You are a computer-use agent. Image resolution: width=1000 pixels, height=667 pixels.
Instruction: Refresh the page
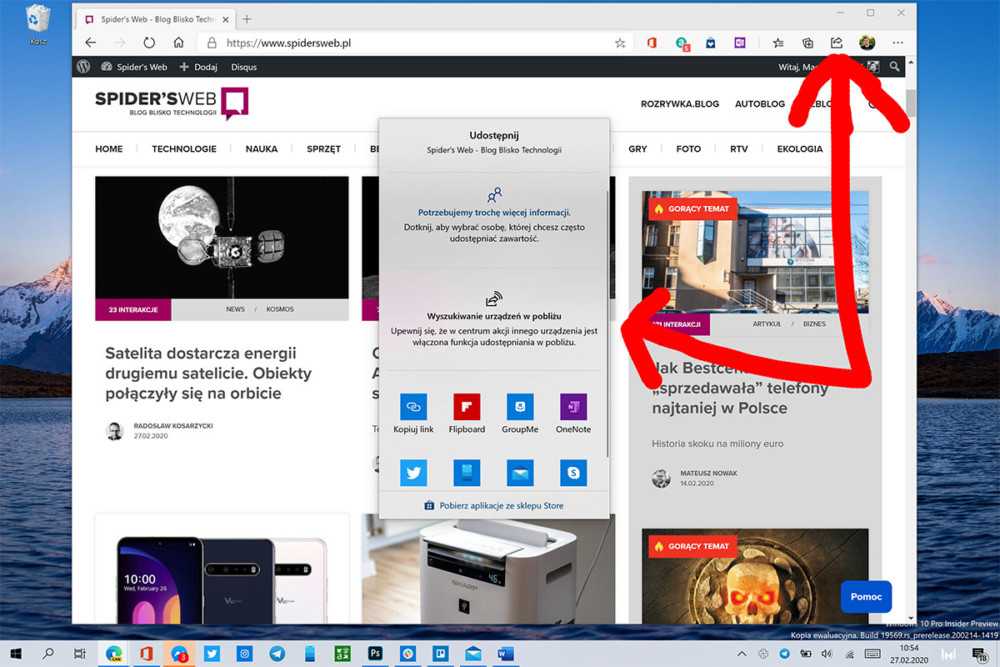tap(149, 43)
